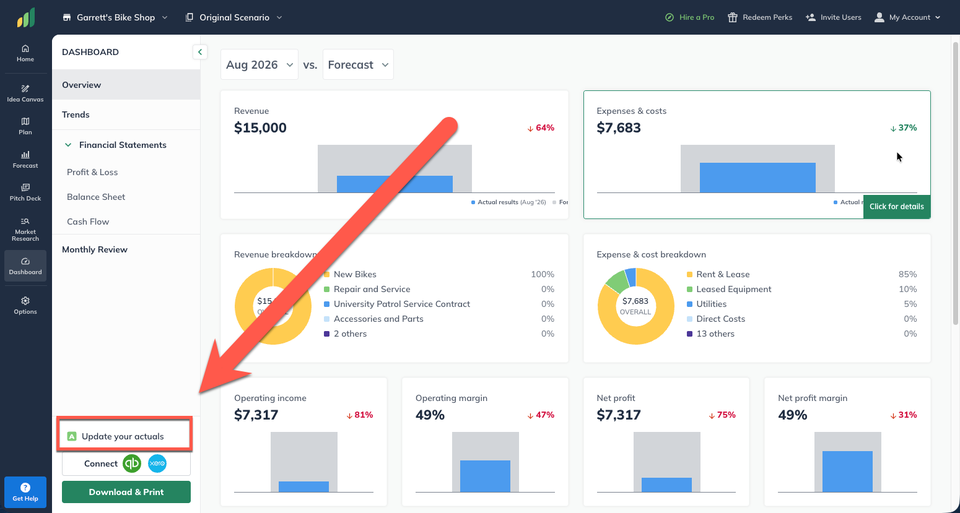Viewport: 960px width, 513px height.
Task: Open the Trends page
Action: tap(126, 114)
